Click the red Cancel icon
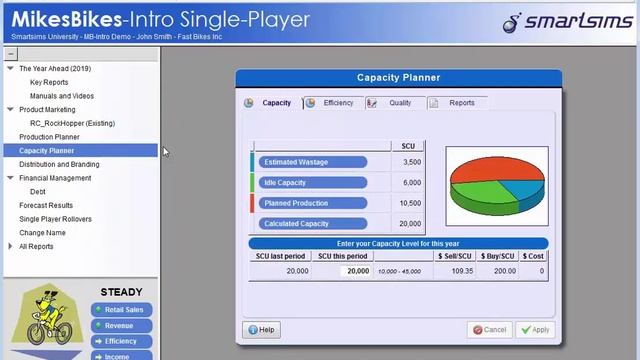Viewport: 640px width, 360px height. click(x=478, y=330)
